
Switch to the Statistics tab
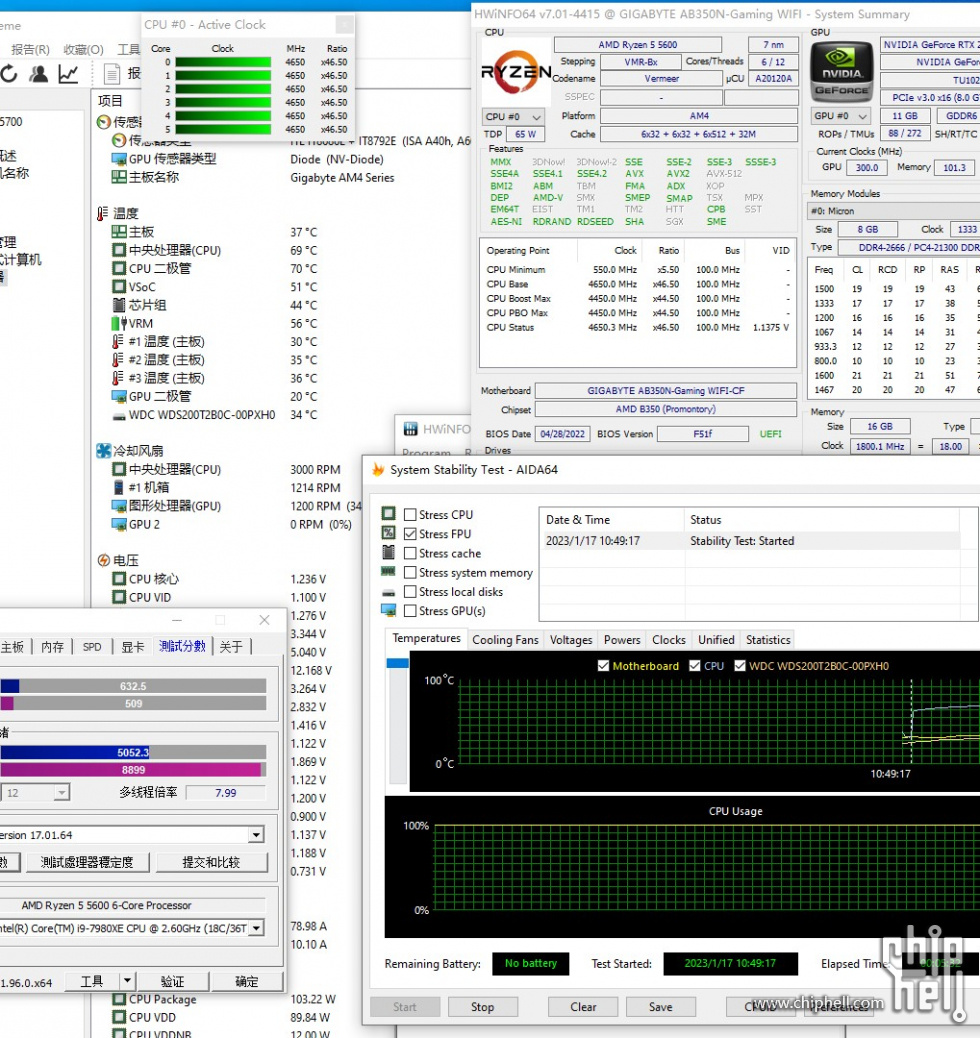767,639
